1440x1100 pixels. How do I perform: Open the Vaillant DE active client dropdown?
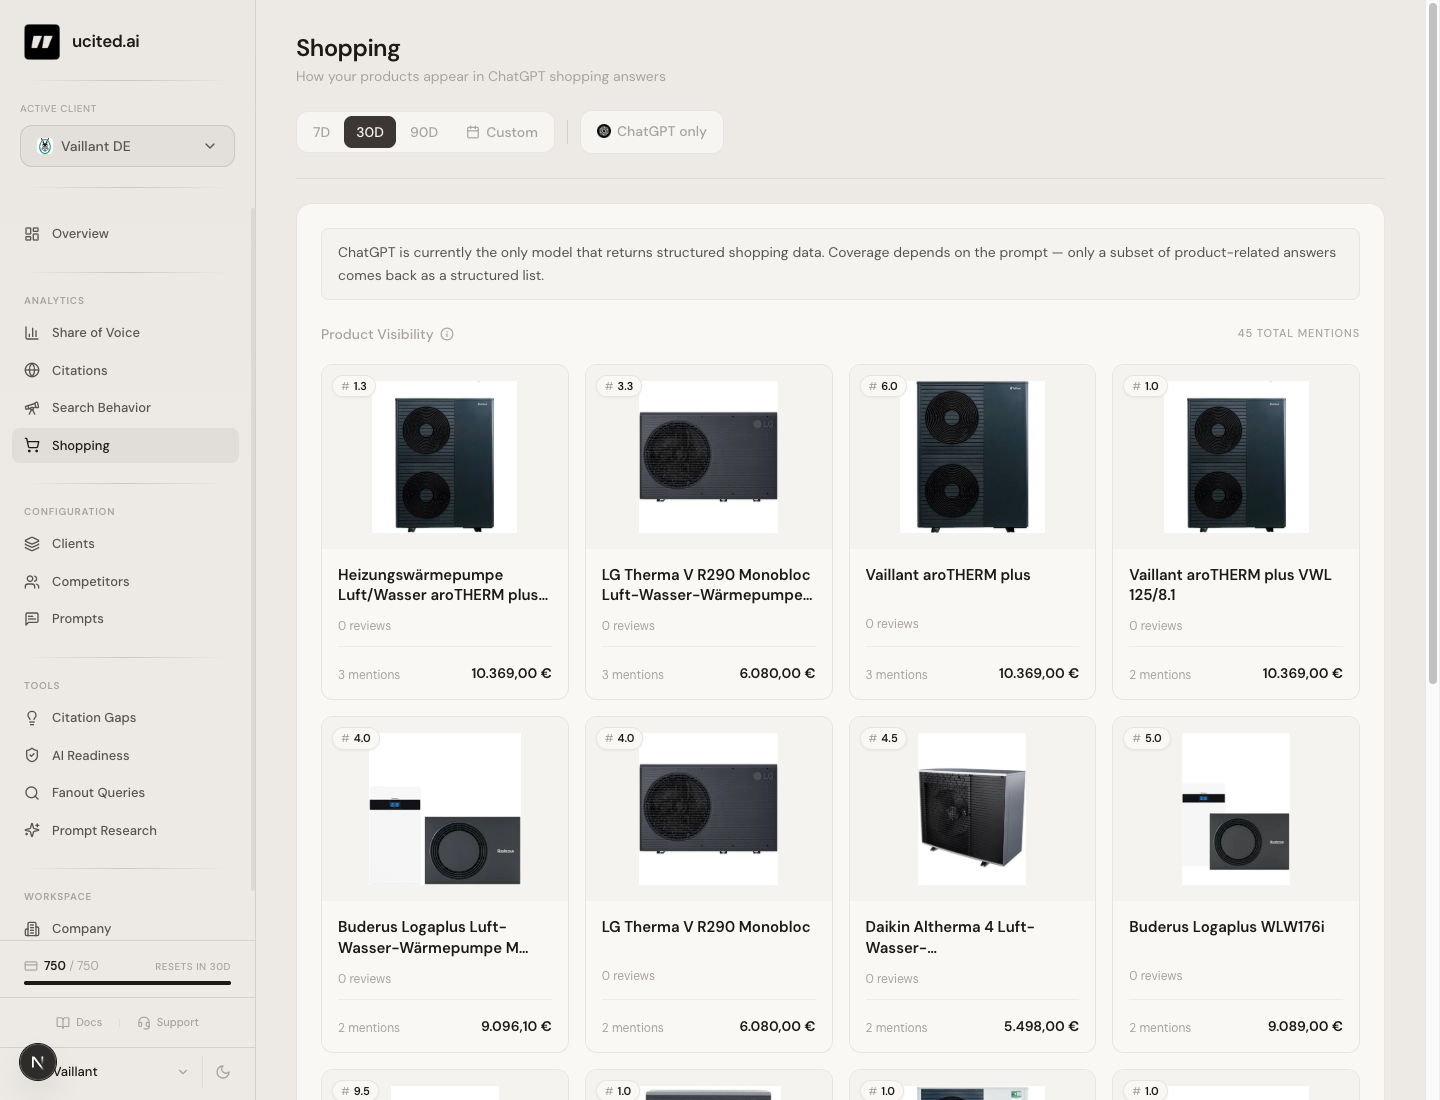pos(127,146)
